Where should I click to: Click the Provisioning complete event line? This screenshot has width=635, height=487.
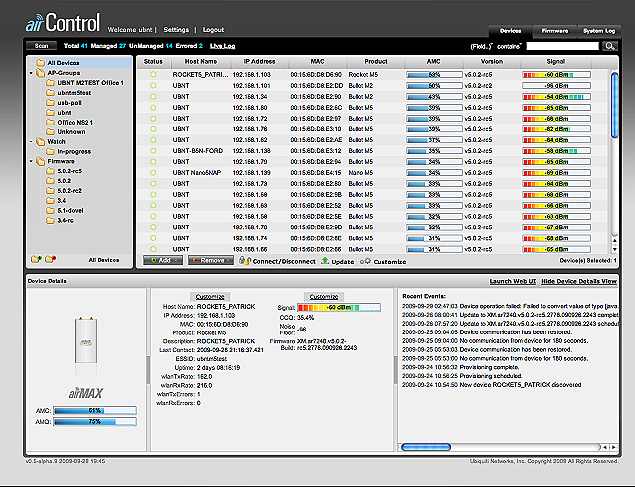460,367
